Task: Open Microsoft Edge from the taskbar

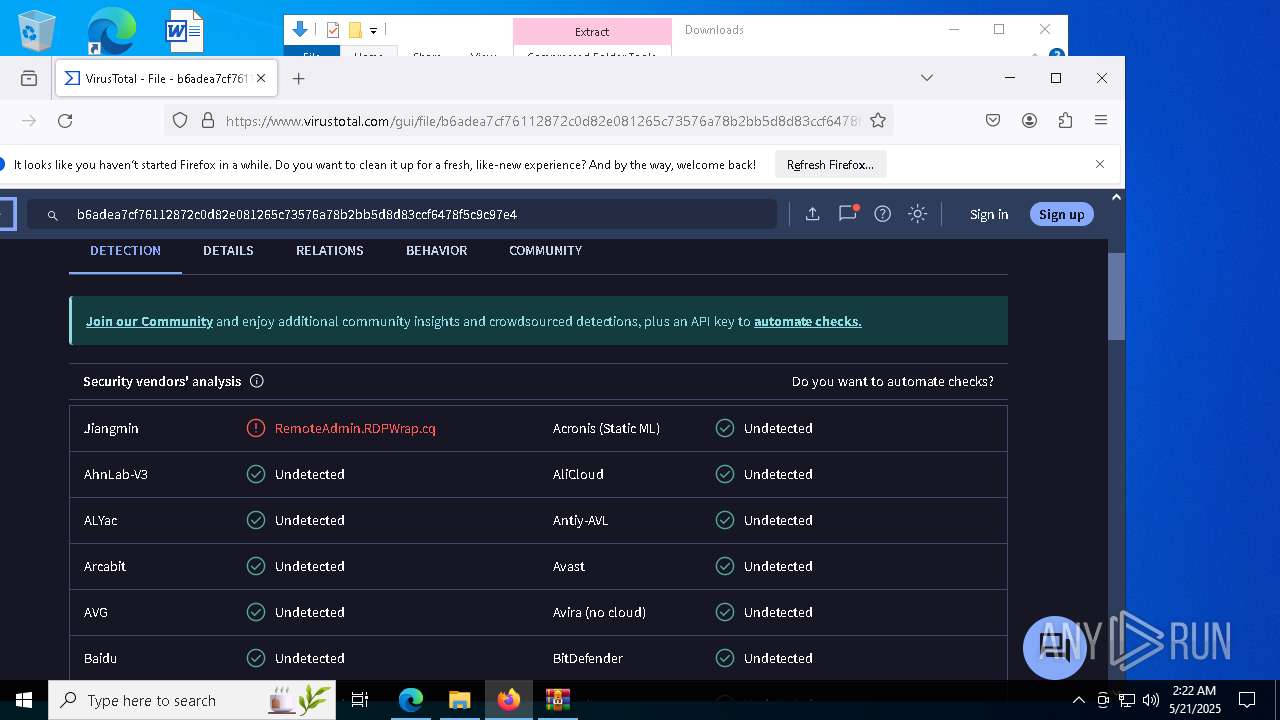Action: coord(411,700)
